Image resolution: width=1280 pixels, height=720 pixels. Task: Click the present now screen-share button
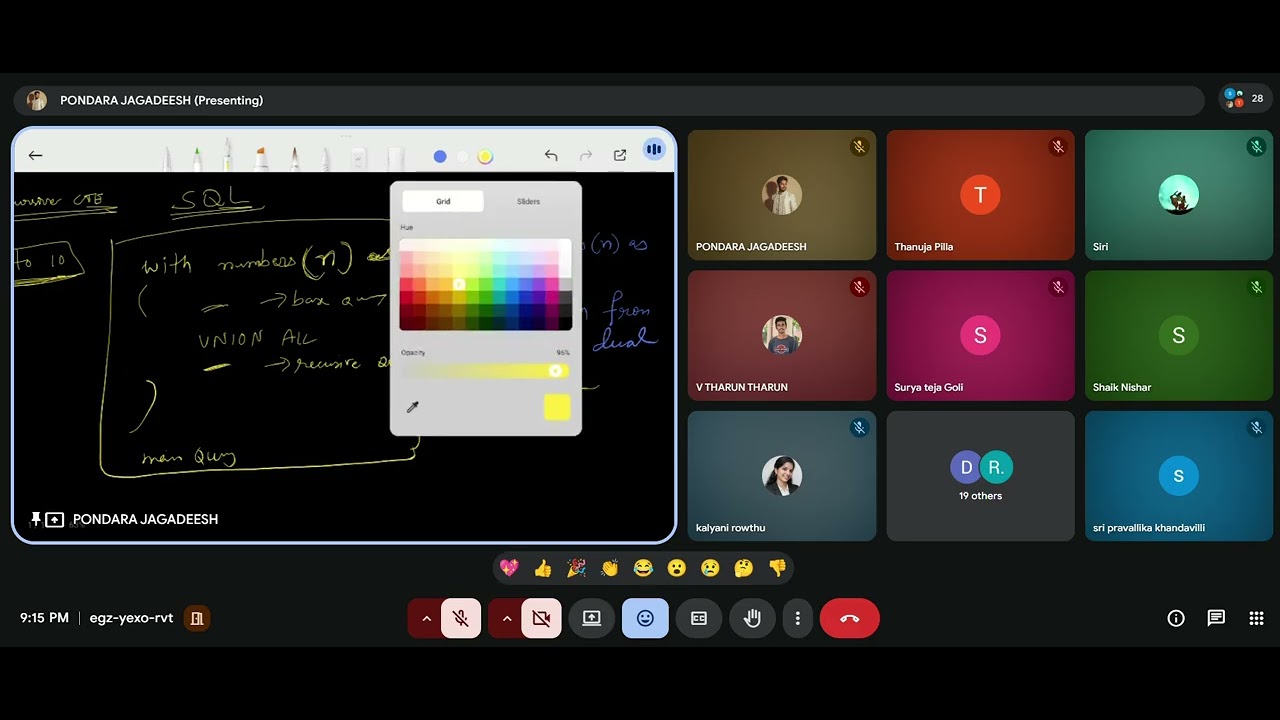tap(591, 618)
